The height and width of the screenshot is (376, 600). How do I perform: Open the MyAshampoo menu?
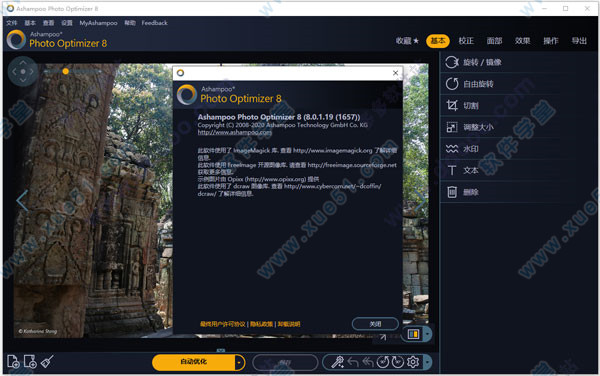(x=98, y=23)
